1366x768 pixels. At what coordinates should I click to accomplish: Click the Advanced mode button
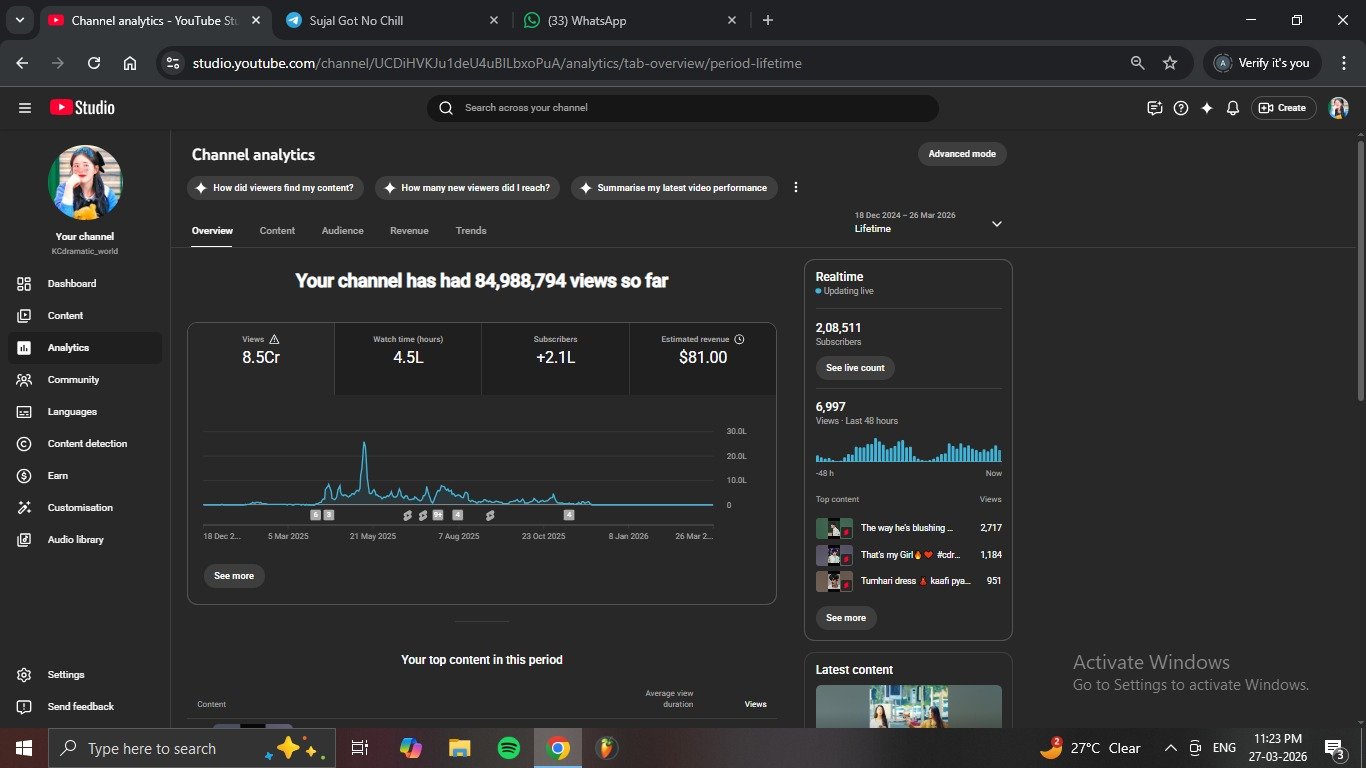point(962,154)
